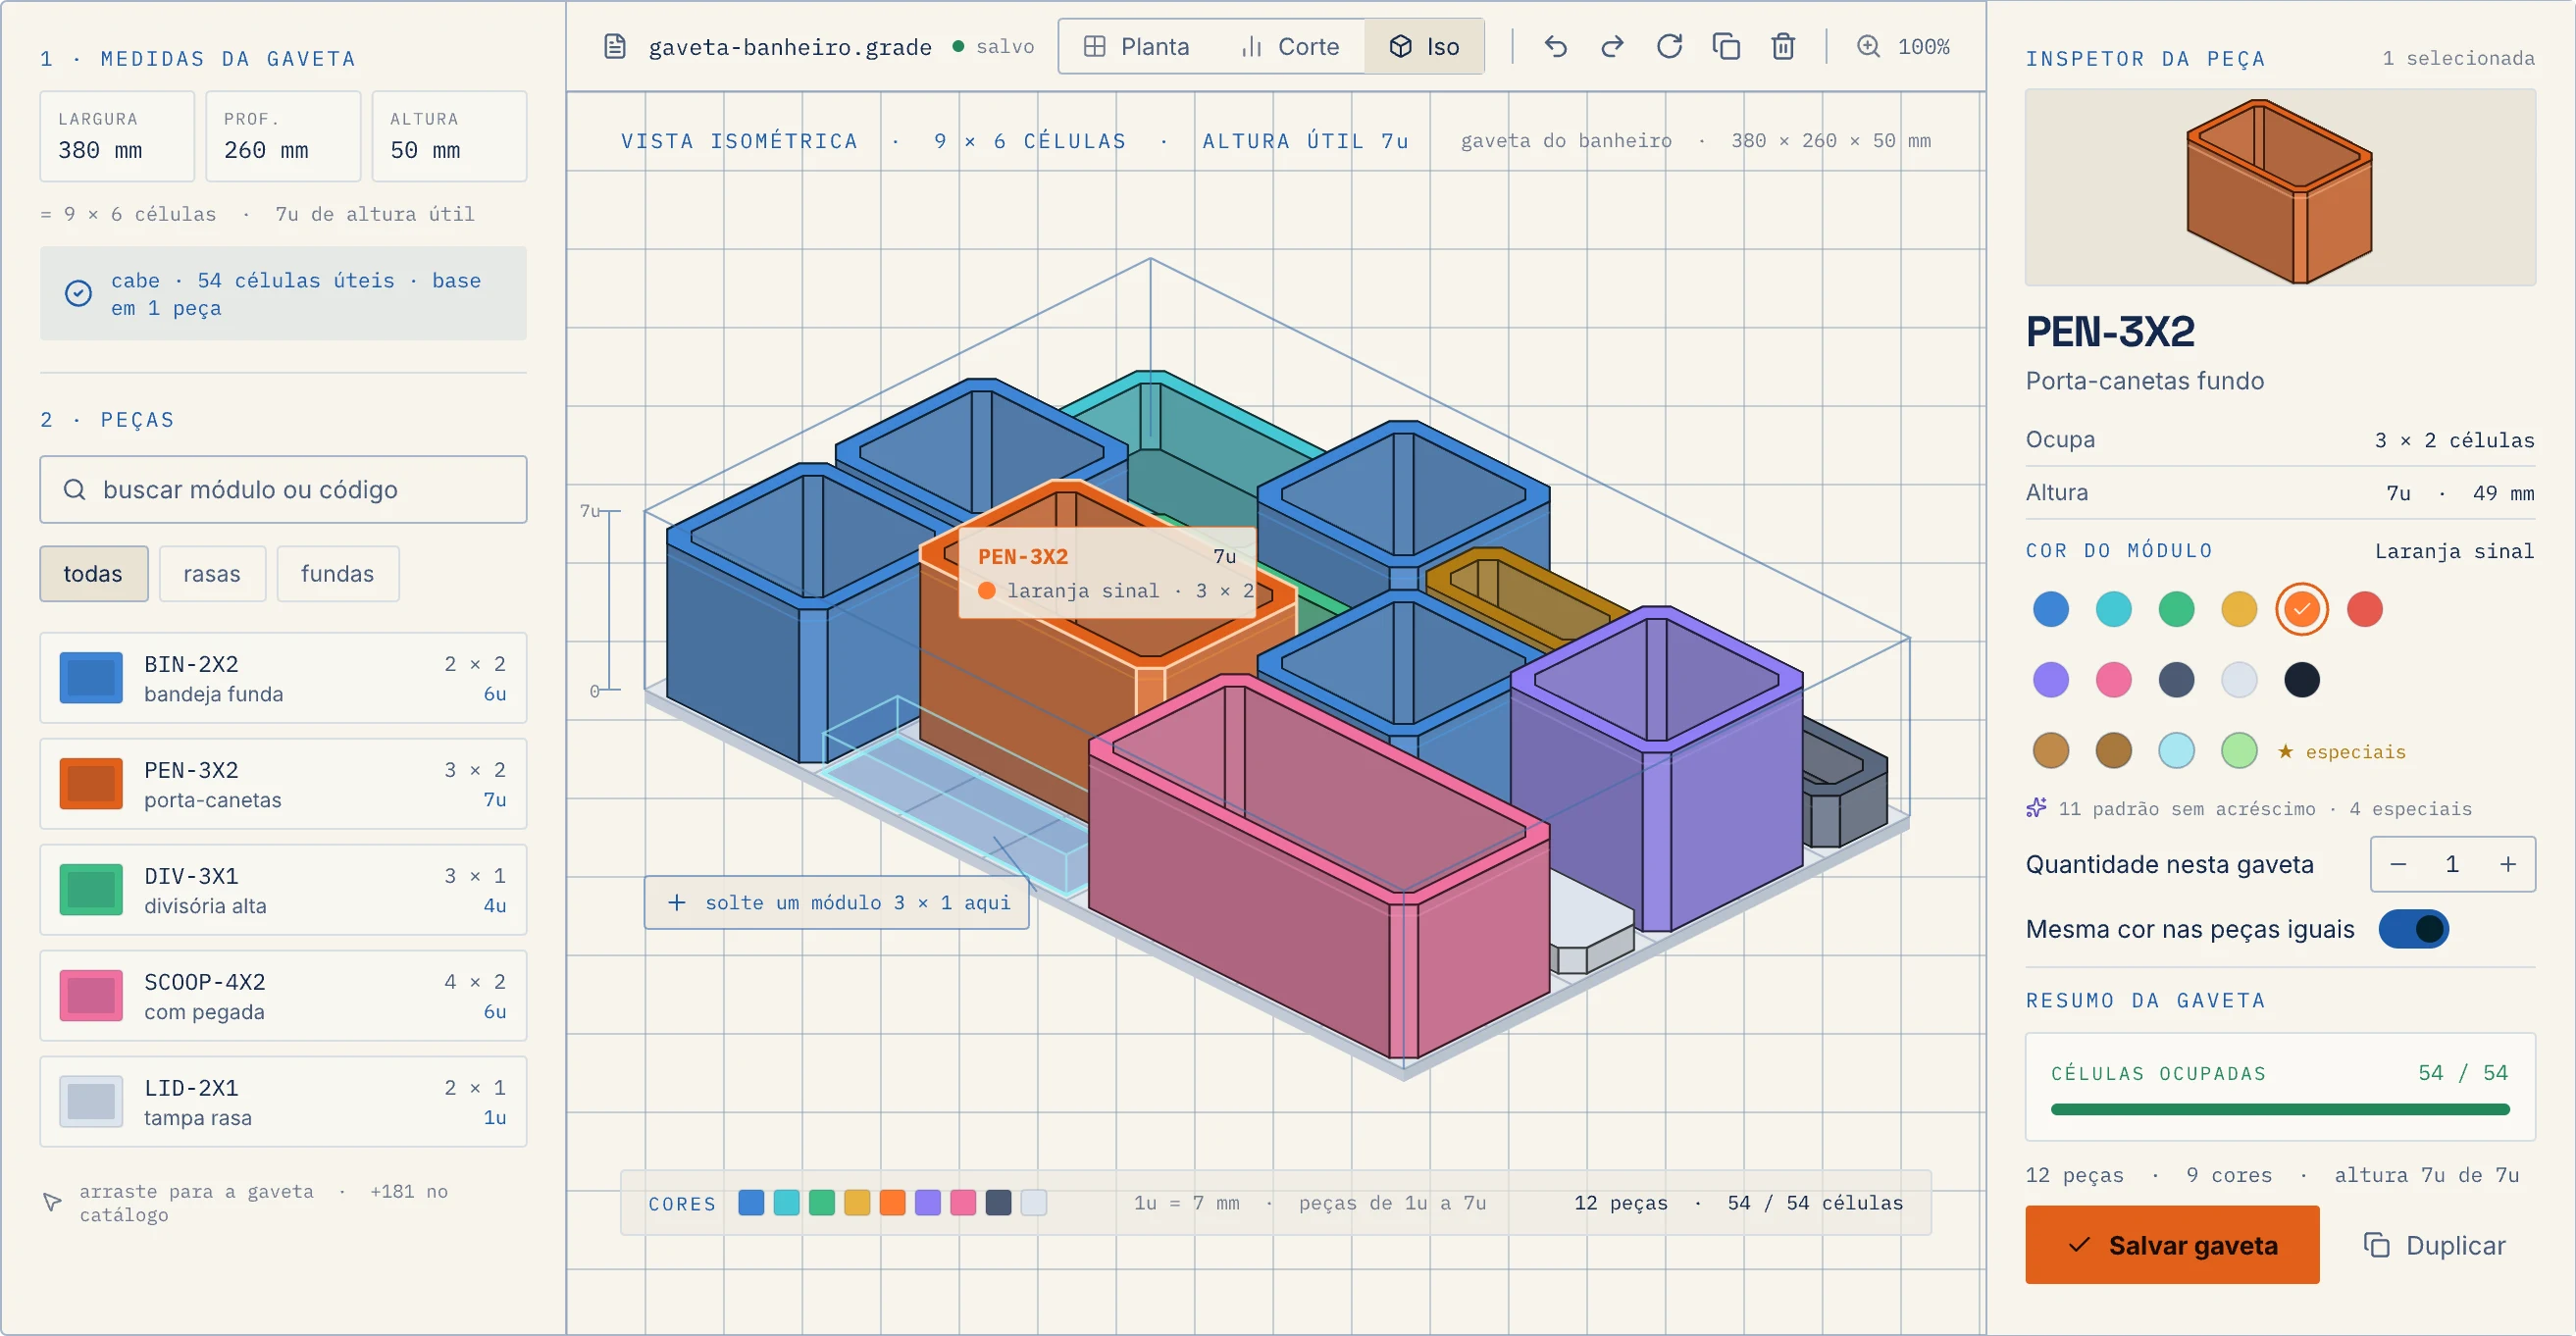This screenshot has height=1336, width=2576.
Task: Click the Altura 50 mm field
Action: tap(449, 136)
